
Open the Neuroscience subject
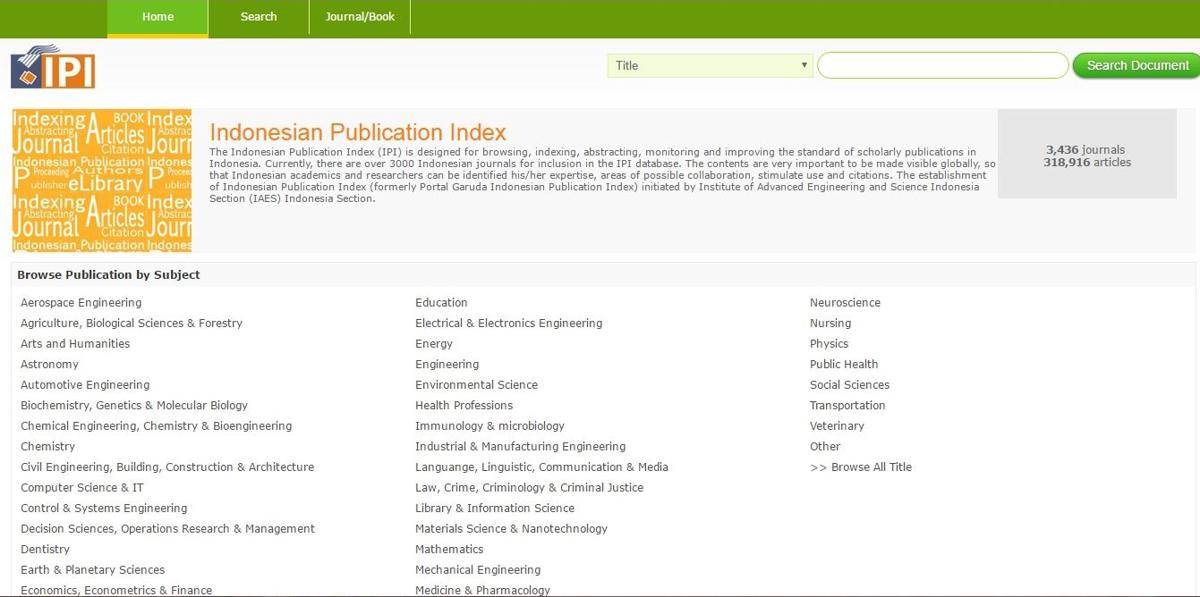(845, 303)
